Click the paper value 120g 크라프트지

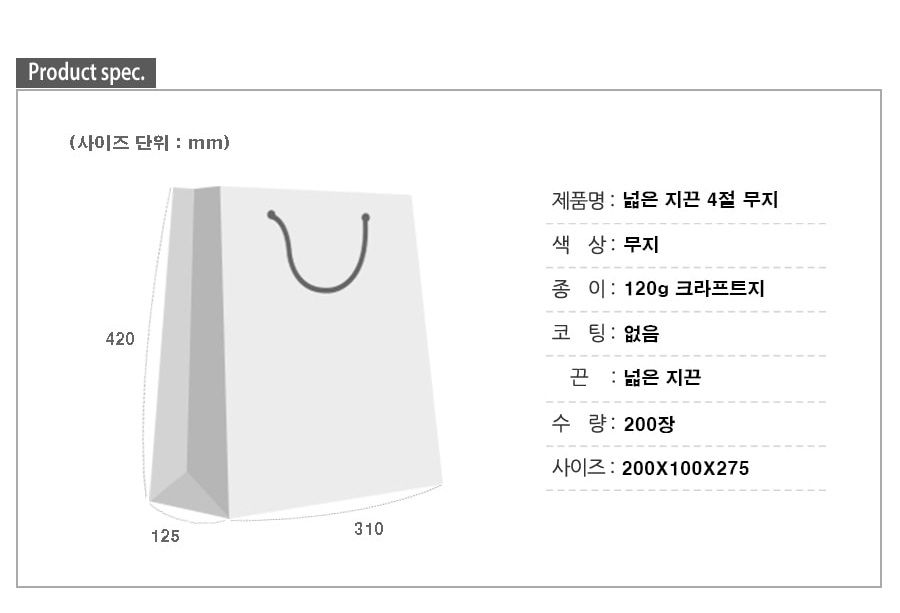coord(693,289)
